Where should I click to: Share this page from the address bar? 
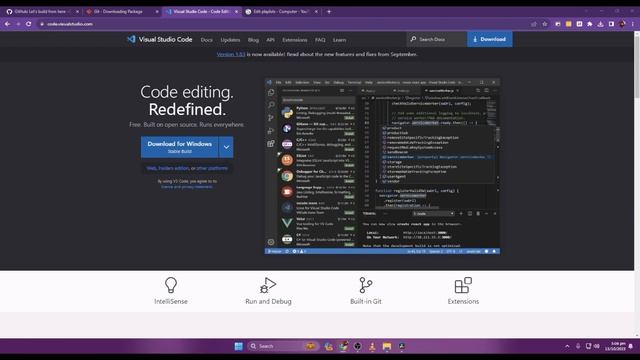[x=534, y=24]
